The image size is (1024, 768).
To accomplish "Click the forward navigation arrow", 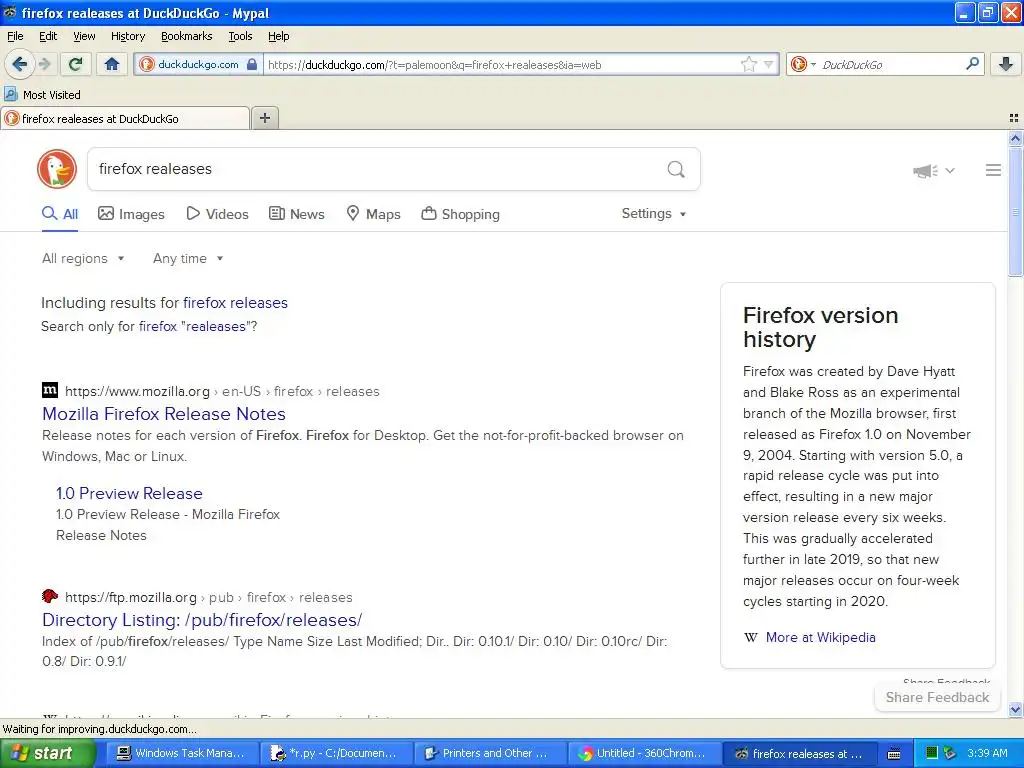I will click(x=44, y=64).
